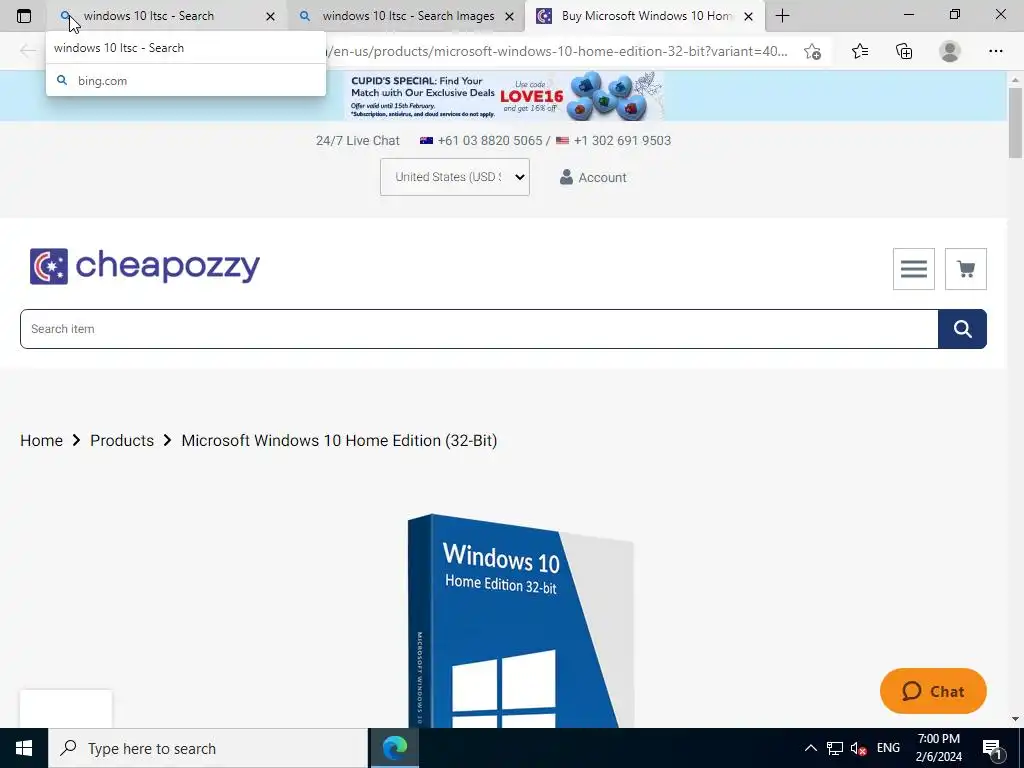1024x768 pixels.
Task: Open the tab actions menu icon
Action: [24, 16]
